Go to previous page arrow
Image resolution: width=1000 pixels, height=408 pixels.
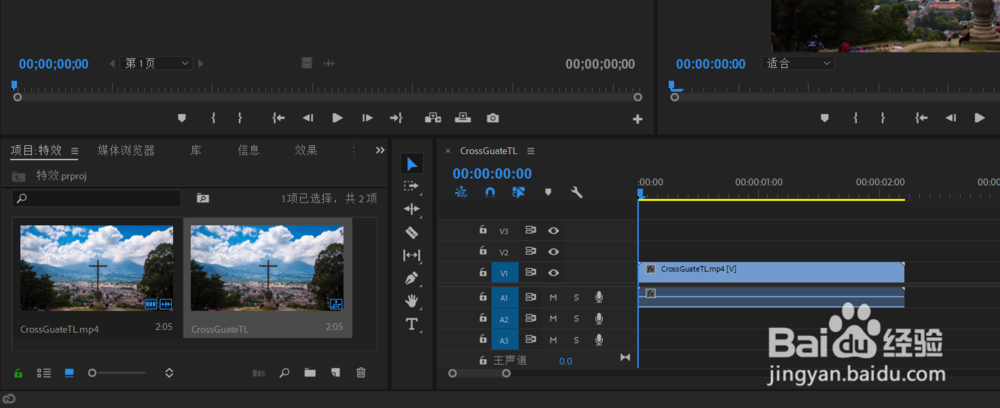[x=112, y=64]
